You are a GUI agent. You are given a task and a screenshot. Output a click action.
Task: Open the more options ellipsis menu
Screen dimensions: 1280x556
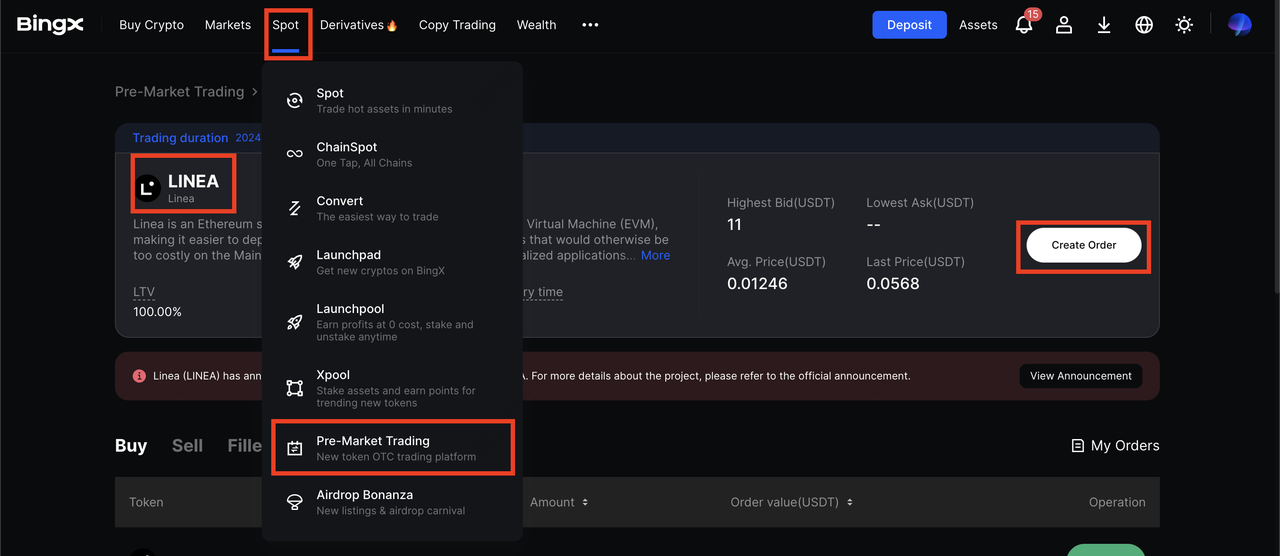coord(590,25)
